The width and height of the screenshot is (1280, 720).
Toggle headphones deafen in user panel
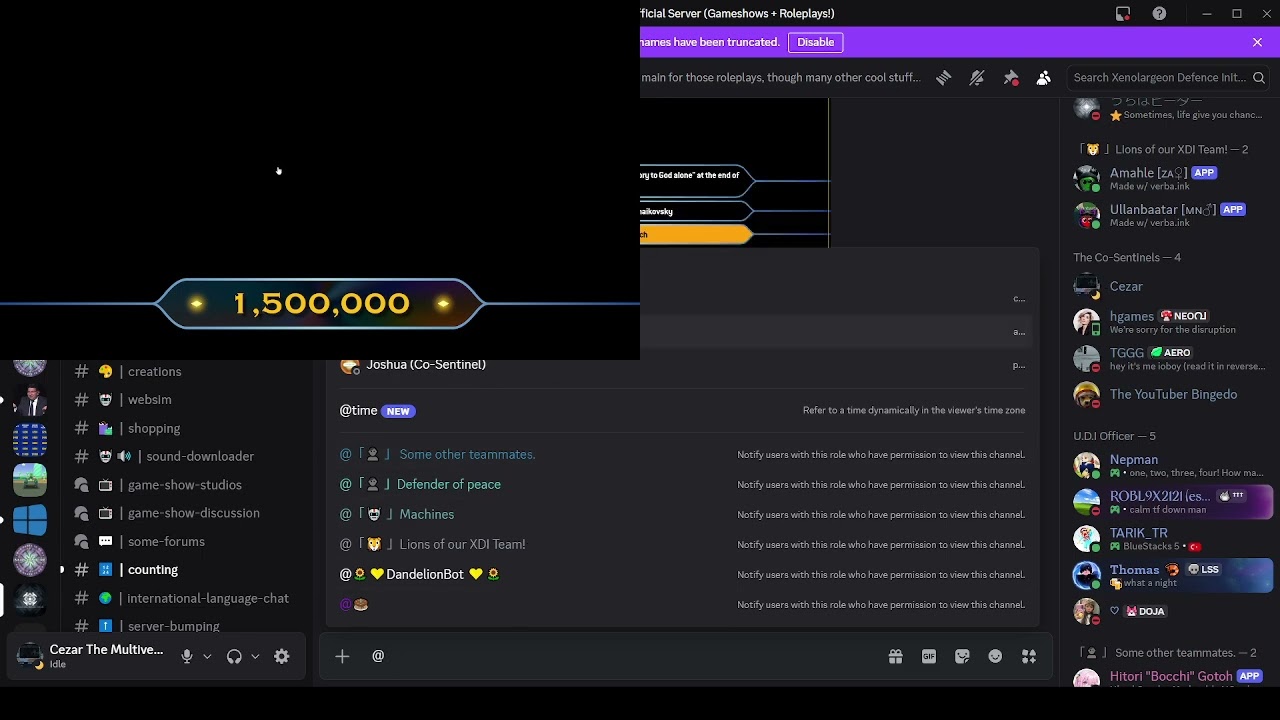pos(234,657)
